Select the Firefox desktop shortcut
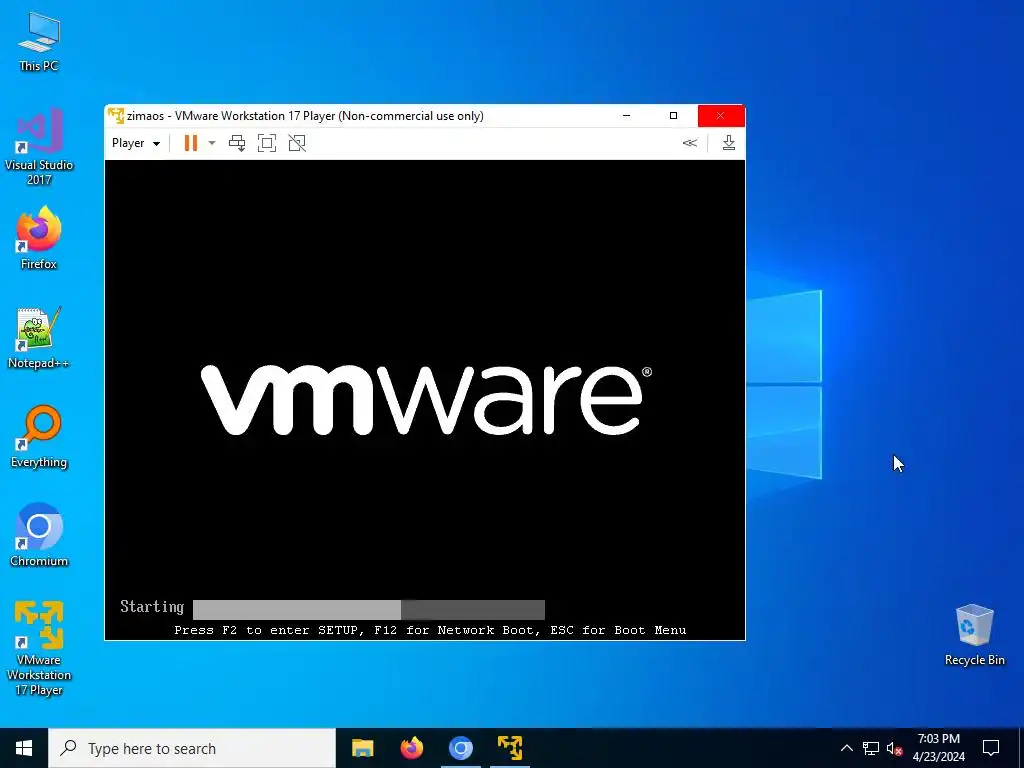The height and width of the screenshot is (768, 1024). pyautogui.click(x=39, y=238)
